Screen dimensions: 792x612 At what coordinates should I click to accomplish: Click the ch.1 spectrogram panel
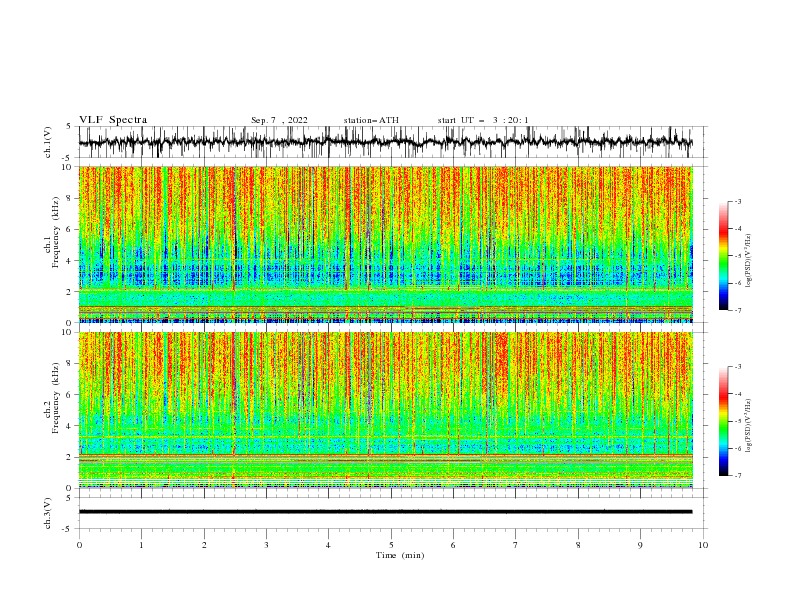[385, 244]
